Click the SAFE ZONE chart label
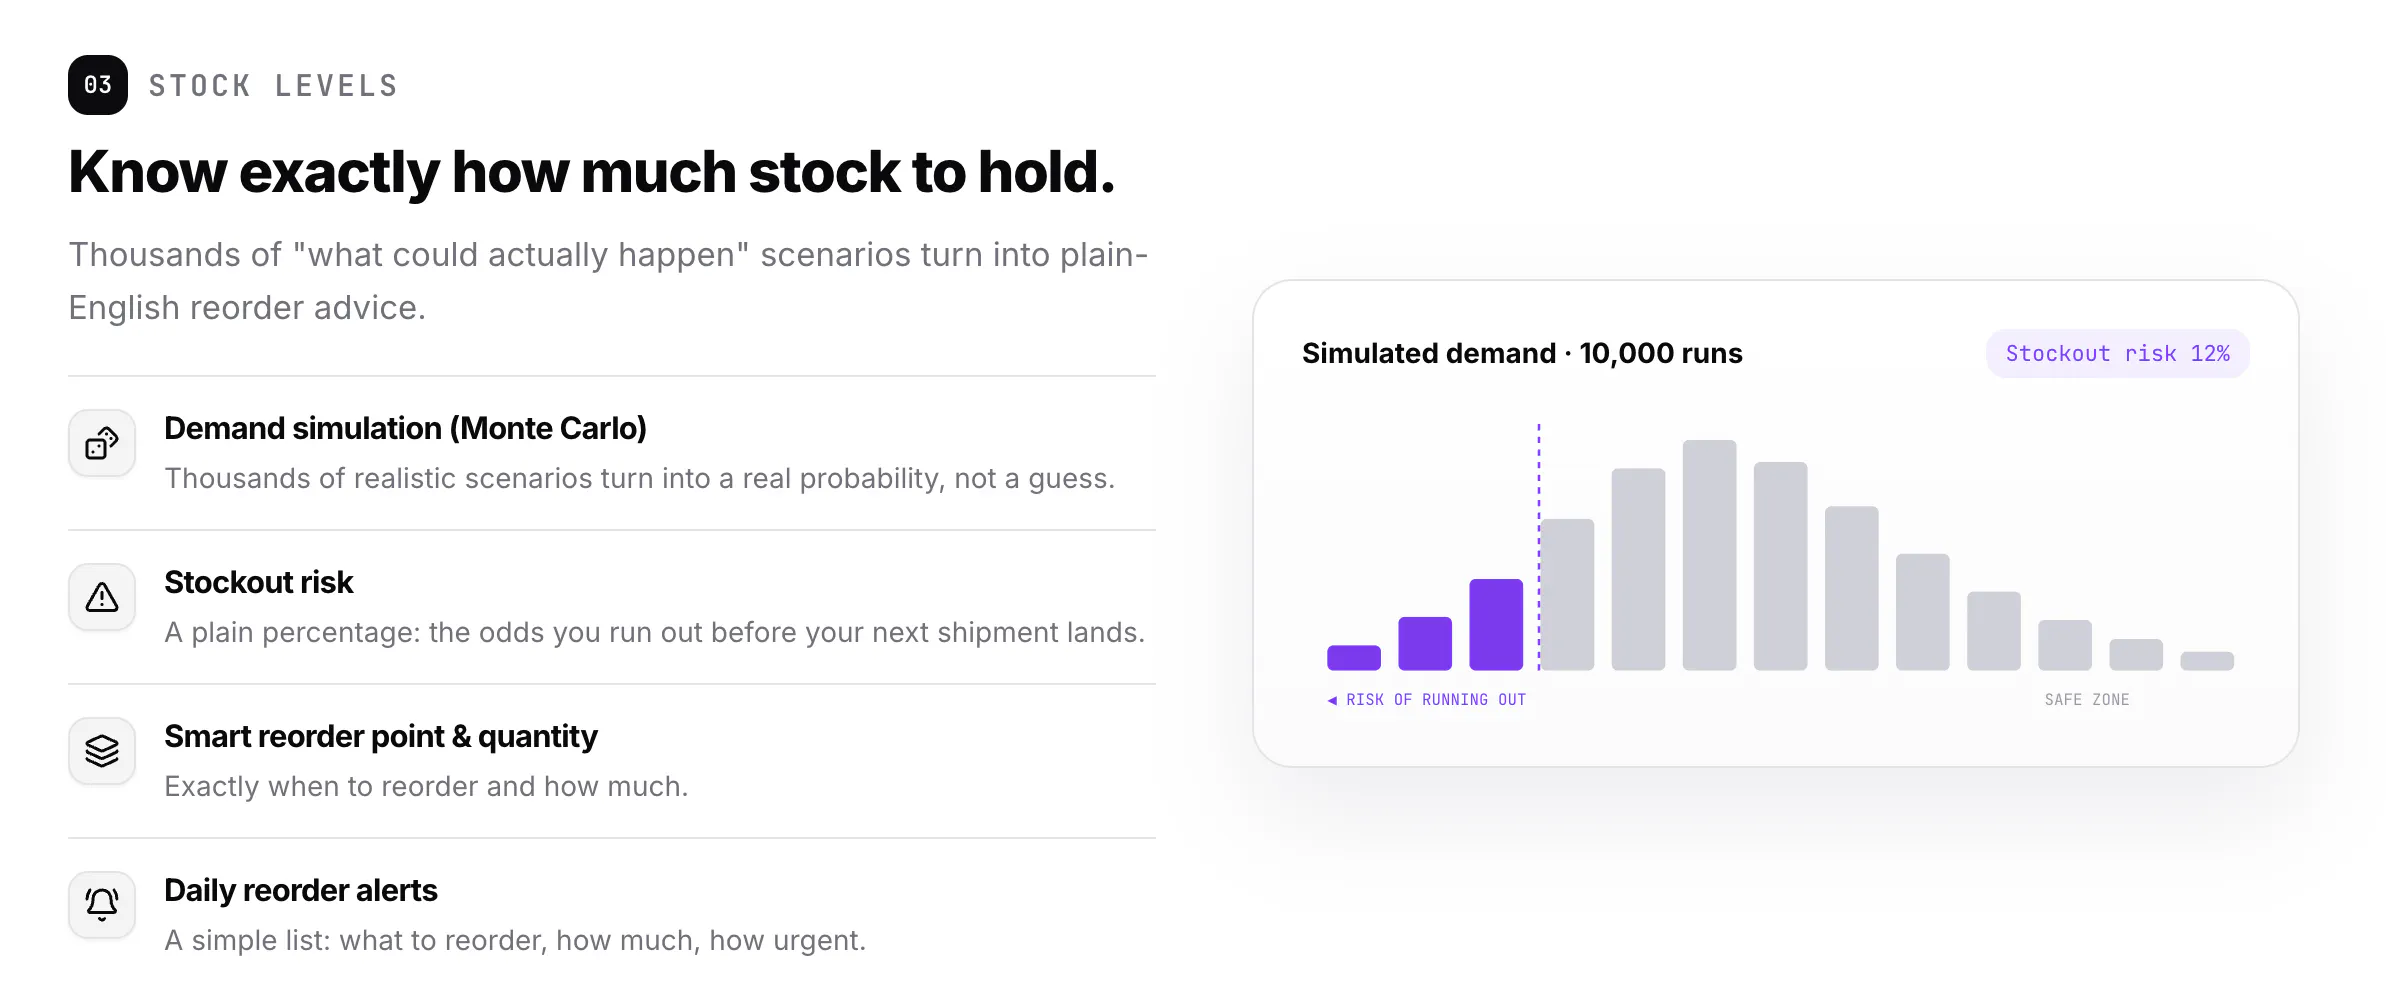The image size is (2386, 992). point(2087,700)
